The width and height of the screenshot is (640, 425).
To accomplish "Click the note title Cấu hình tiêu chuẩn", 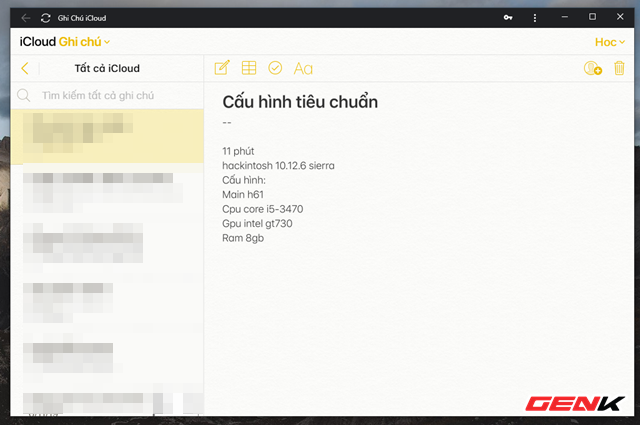I will (x=300, y=102).
